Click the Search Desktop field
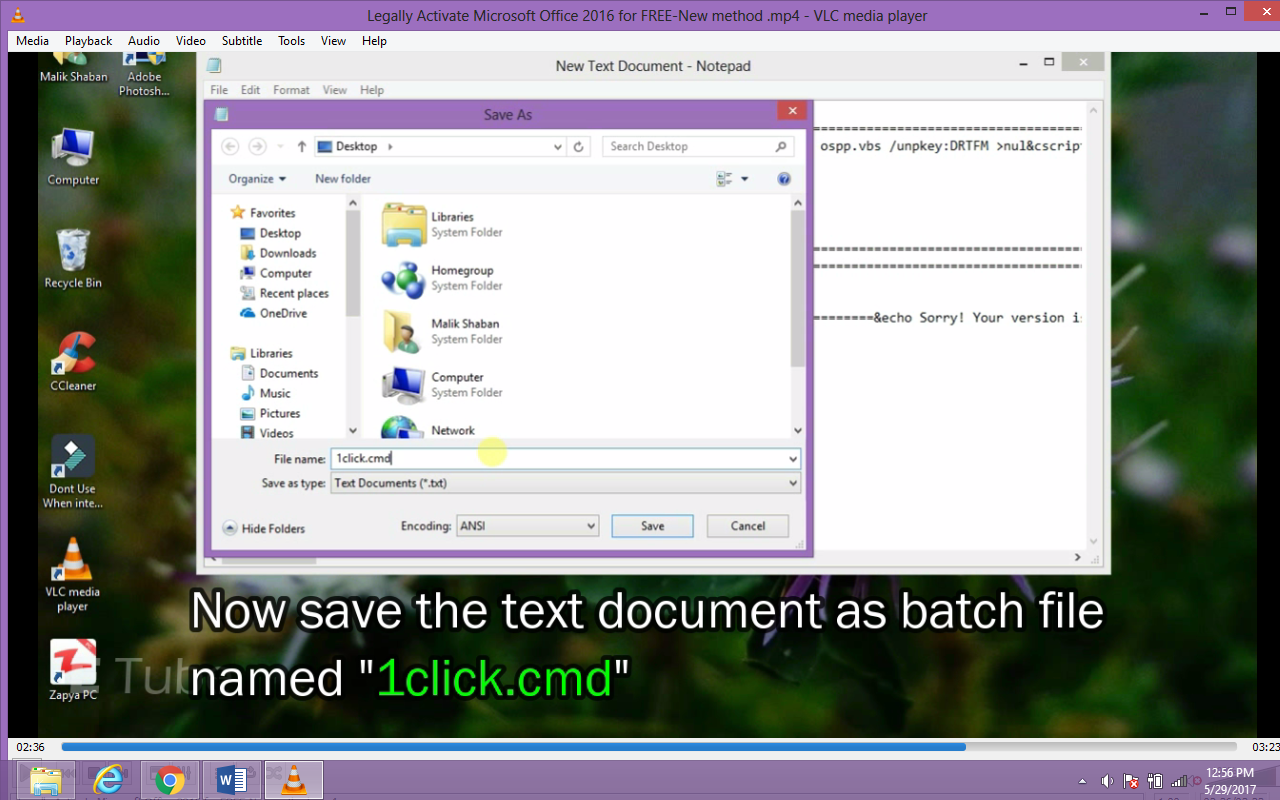Screen dimensions: 1280x800 pyautogui.click(x=698, y=147)
